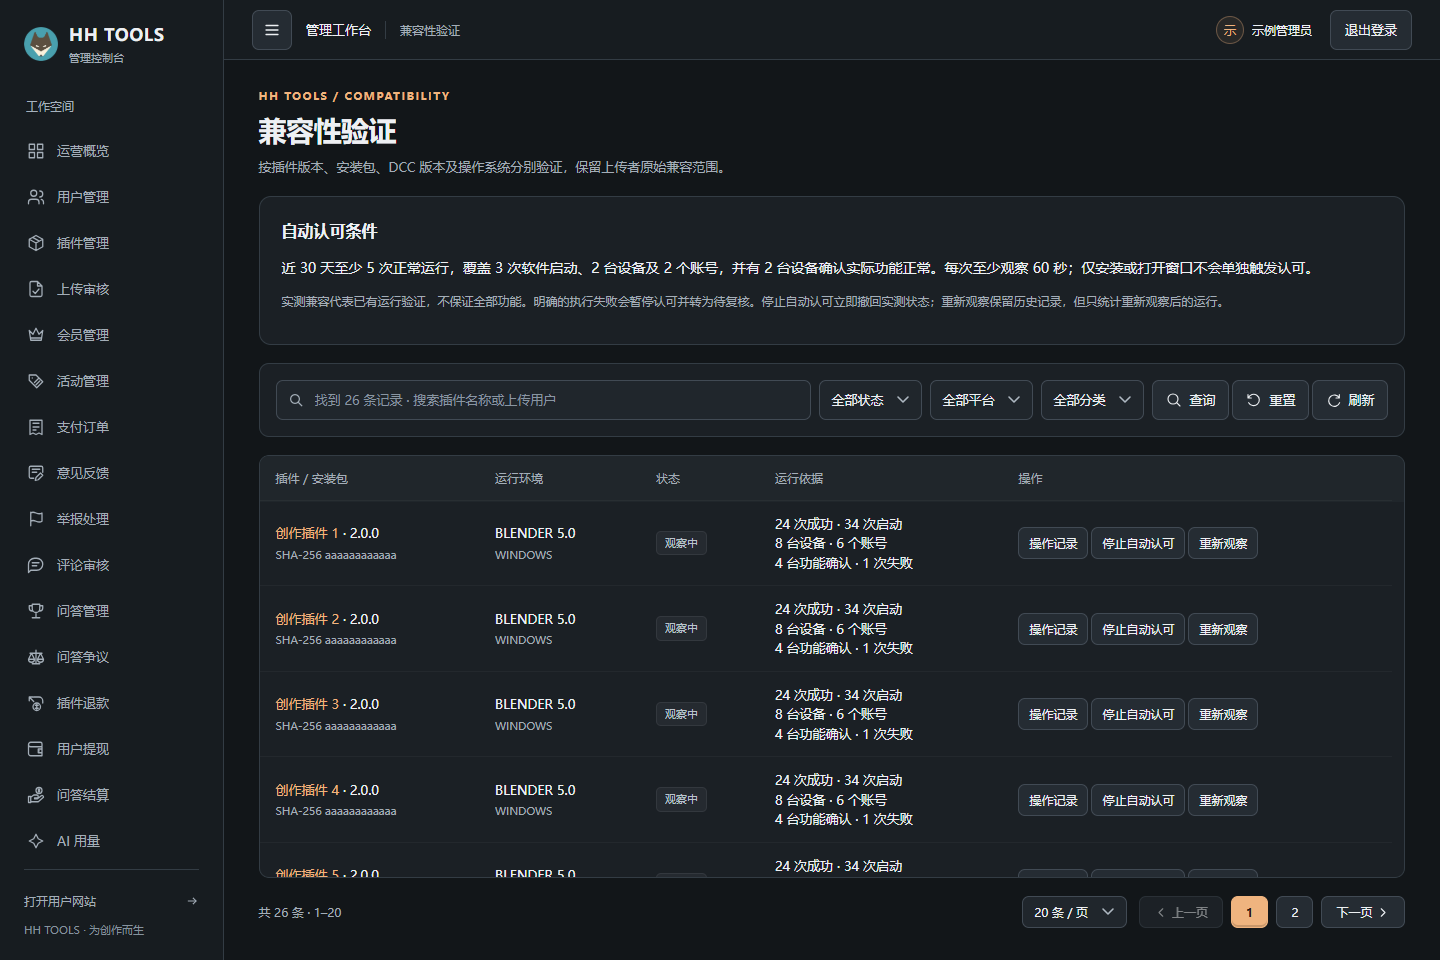Open 打开用户网站 link in the sidebar
Viewport: 1440px width, 960px height.
coord(111,901)
